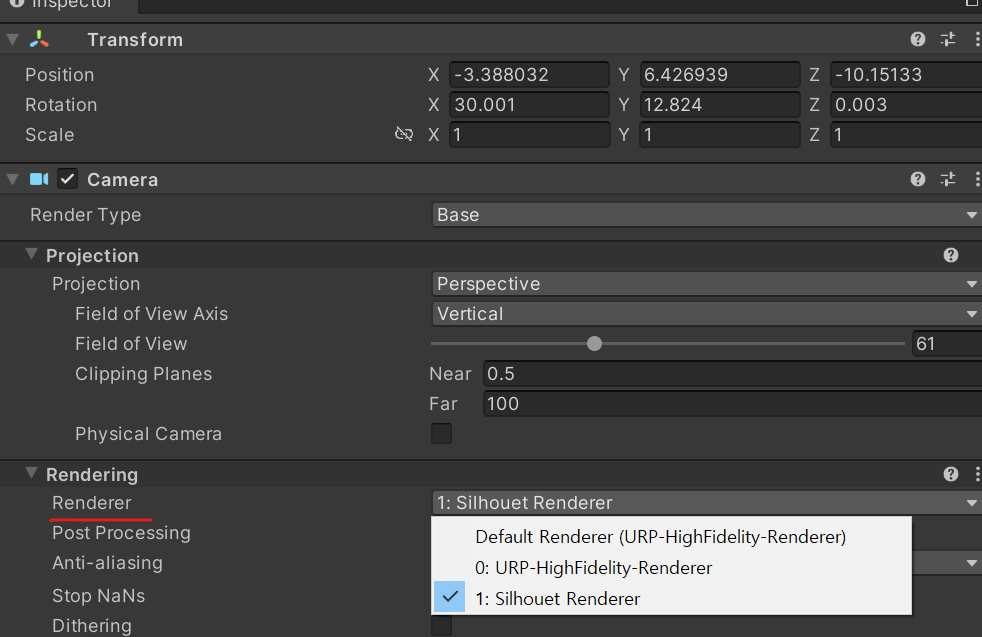Open the Field of View Axis dropdown

point(706,314)
